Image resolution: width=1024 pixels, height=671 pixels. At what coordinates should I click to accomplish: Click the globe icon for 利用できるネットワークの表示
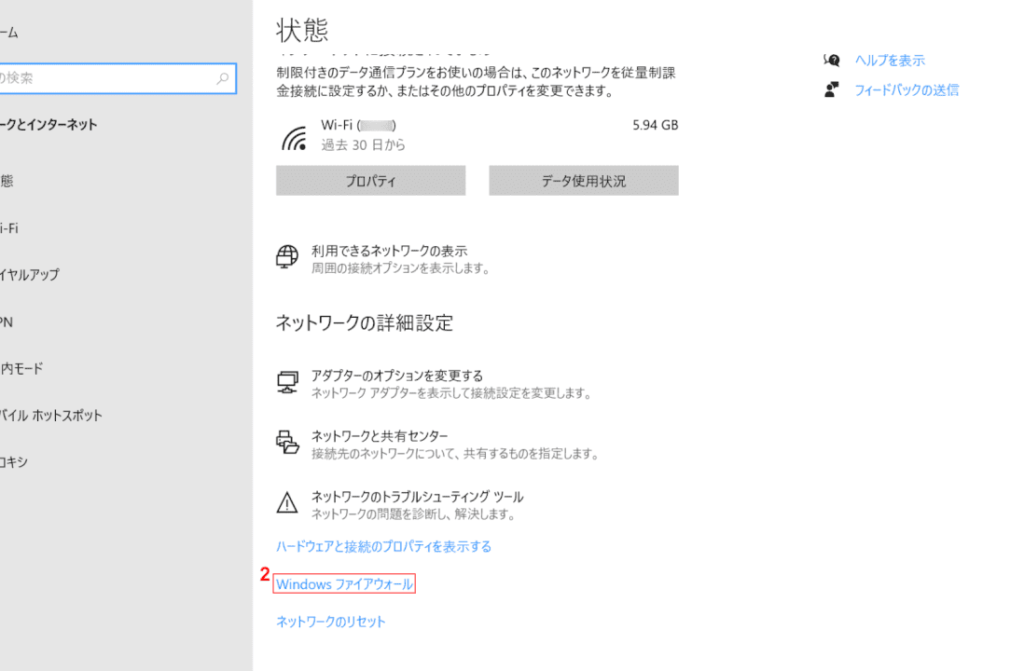click(x=287, y=257)
